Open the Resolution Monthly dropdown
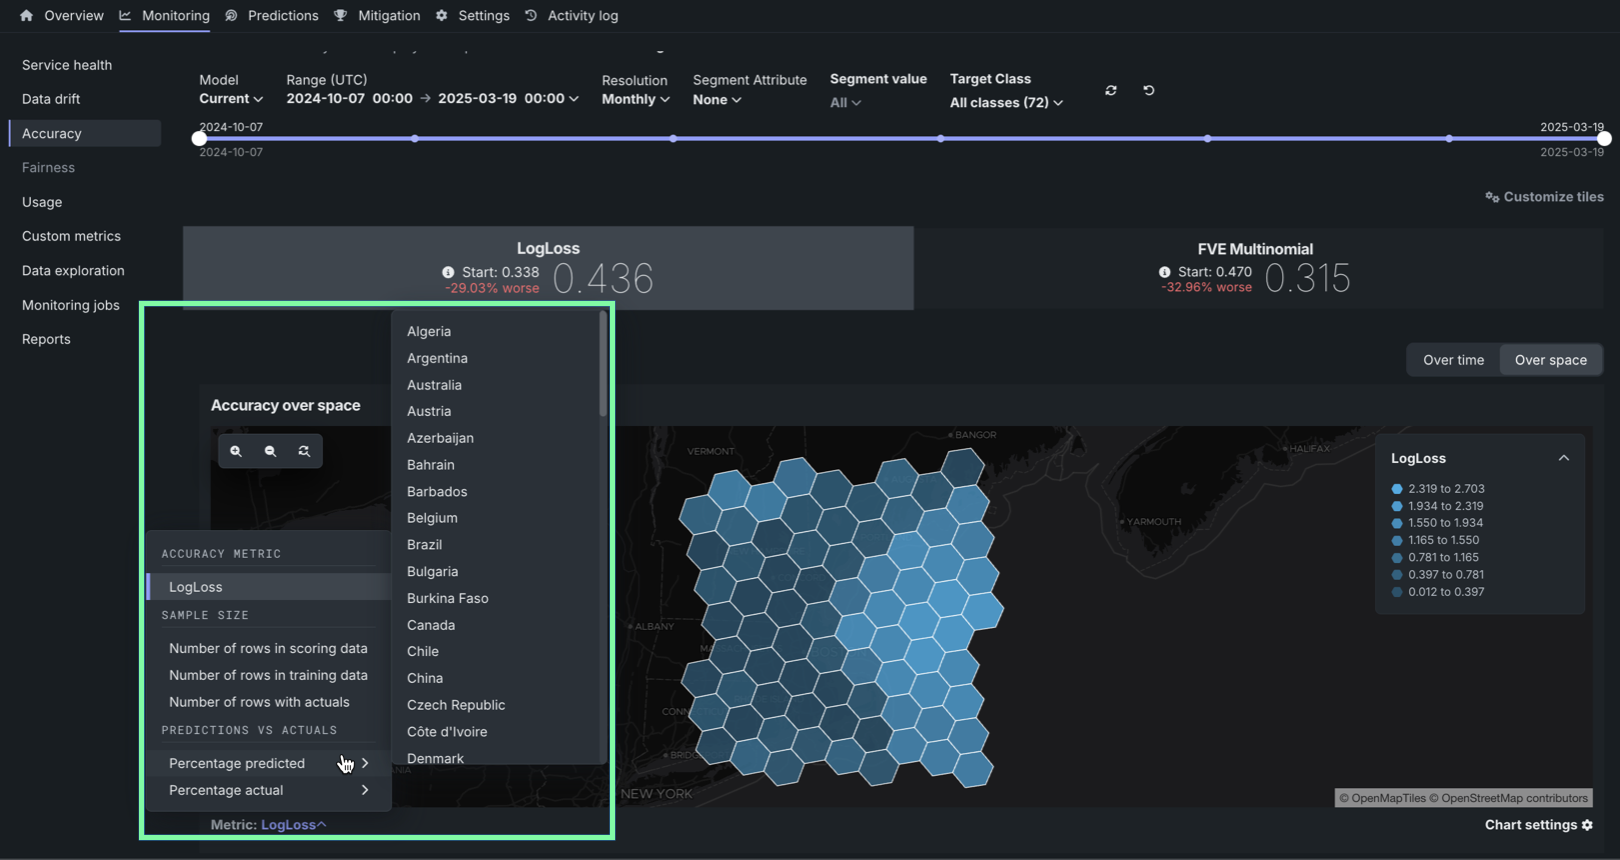The image size is (1620, 860). (x=635, y=99)
